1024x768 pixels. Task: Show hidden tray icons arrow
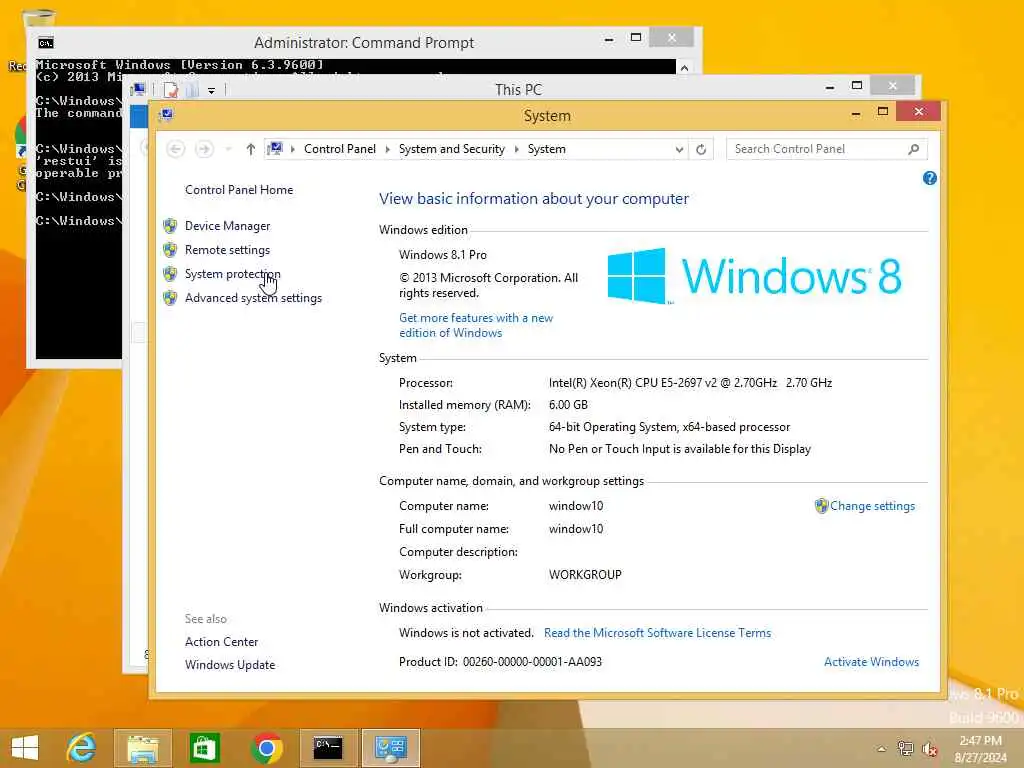[882, 749]
